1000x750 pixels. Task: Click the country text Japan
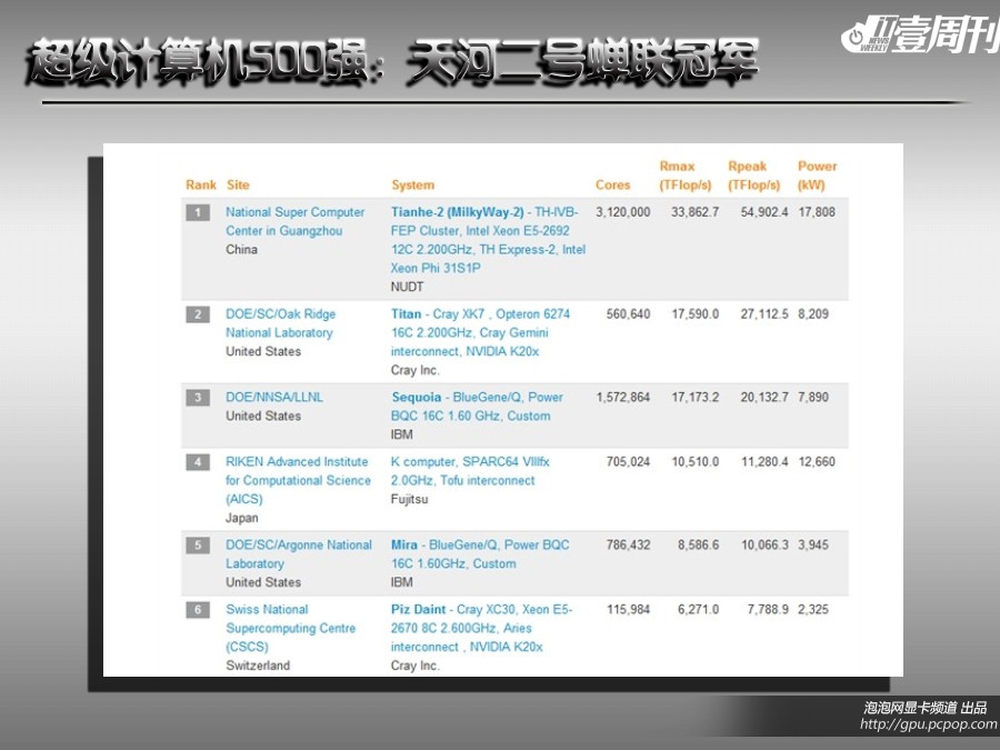(242, 518)
